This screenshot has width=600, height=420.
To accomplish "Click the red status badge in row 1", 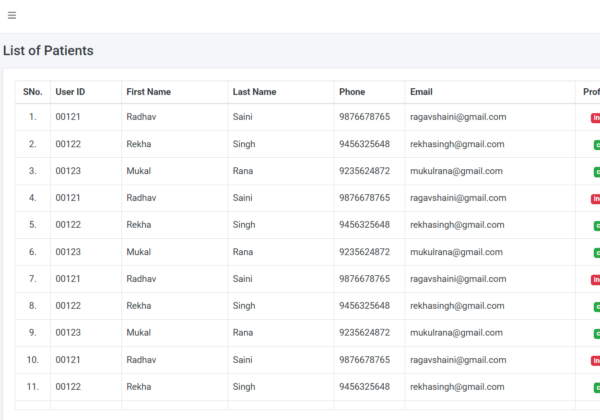I will pos(595,117).
